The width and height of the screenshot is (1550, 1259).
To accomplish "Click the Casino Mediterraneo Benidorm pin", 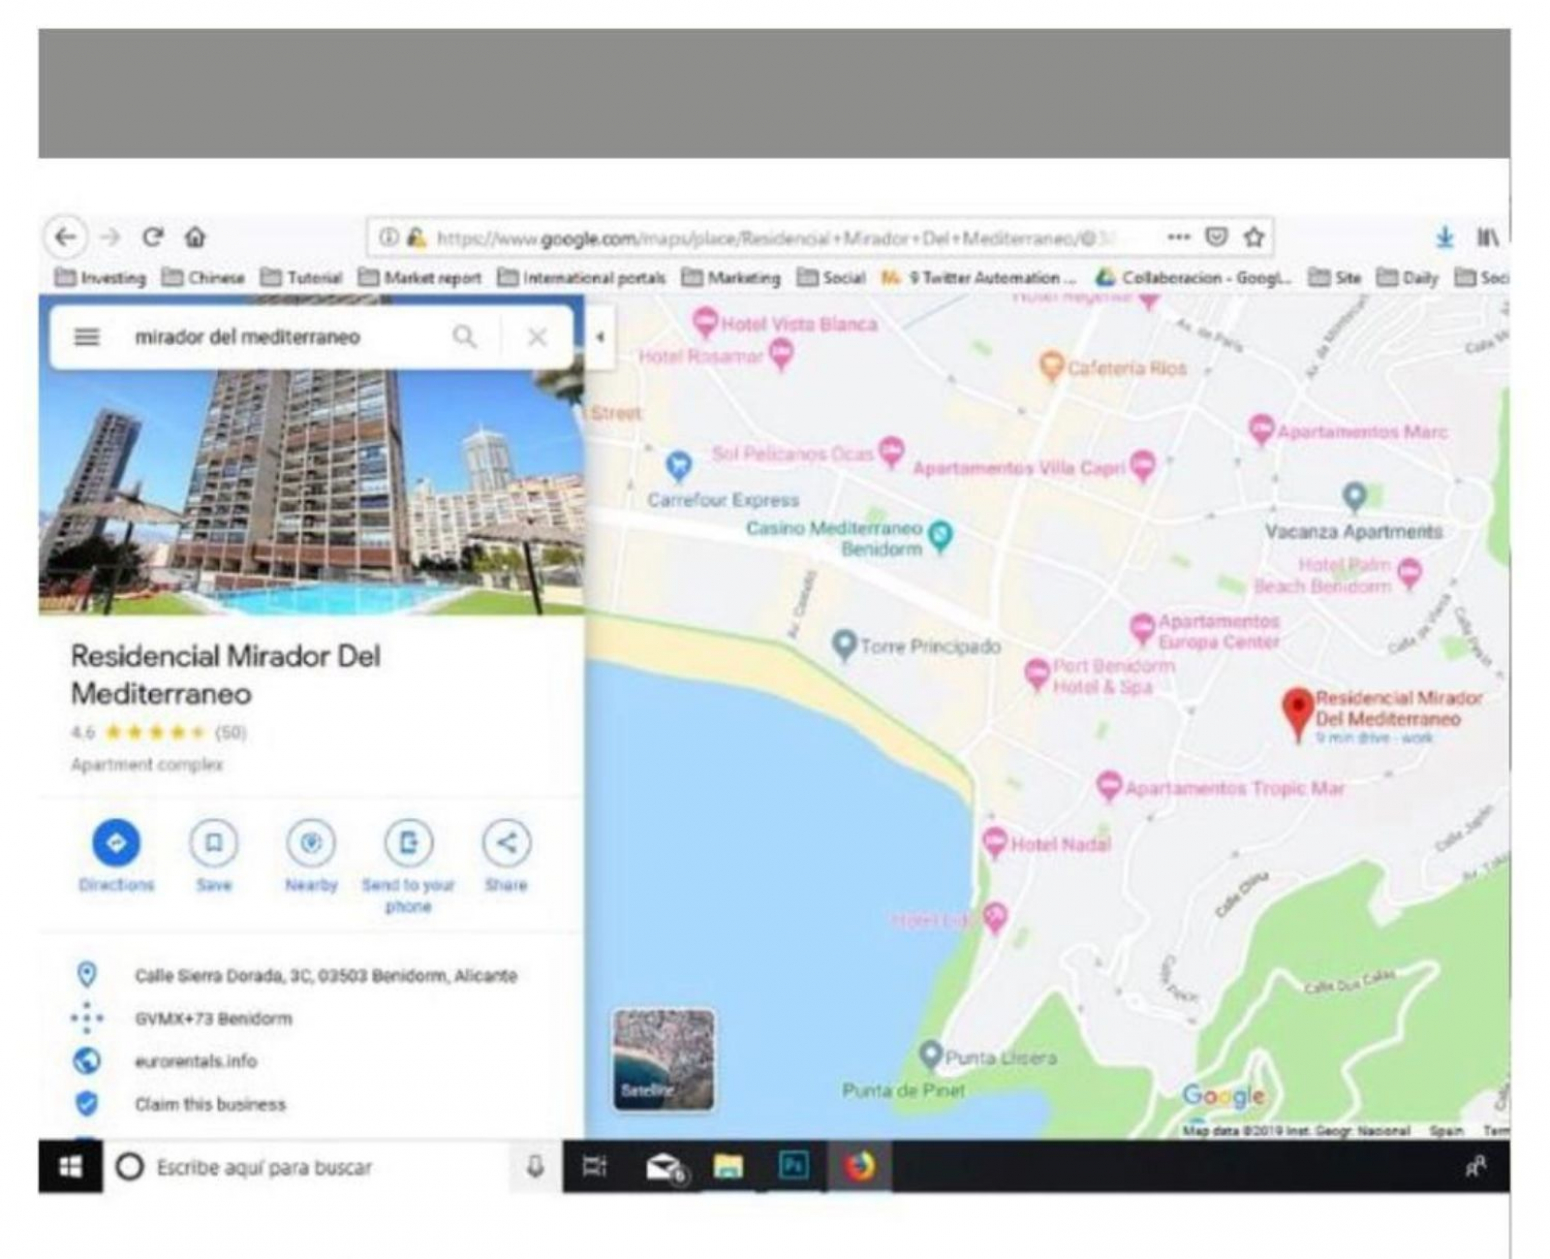I will [x=940, y=537].
